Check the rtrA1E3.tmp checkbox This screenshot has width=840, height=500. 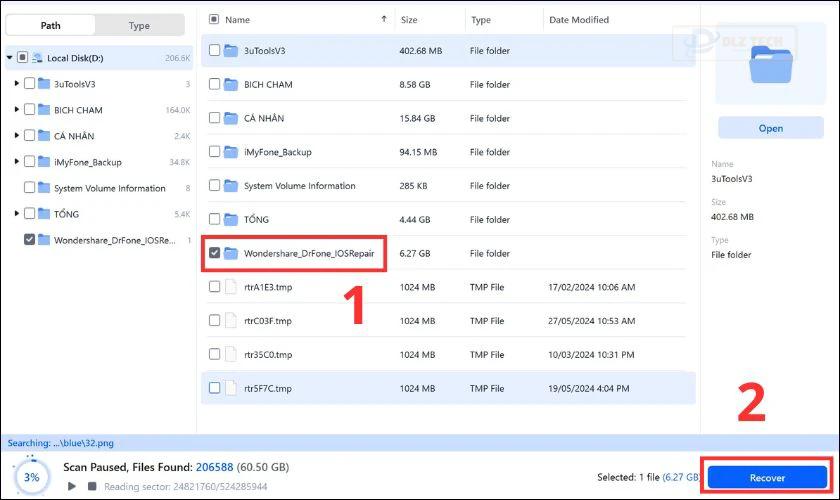pos(214,286)
